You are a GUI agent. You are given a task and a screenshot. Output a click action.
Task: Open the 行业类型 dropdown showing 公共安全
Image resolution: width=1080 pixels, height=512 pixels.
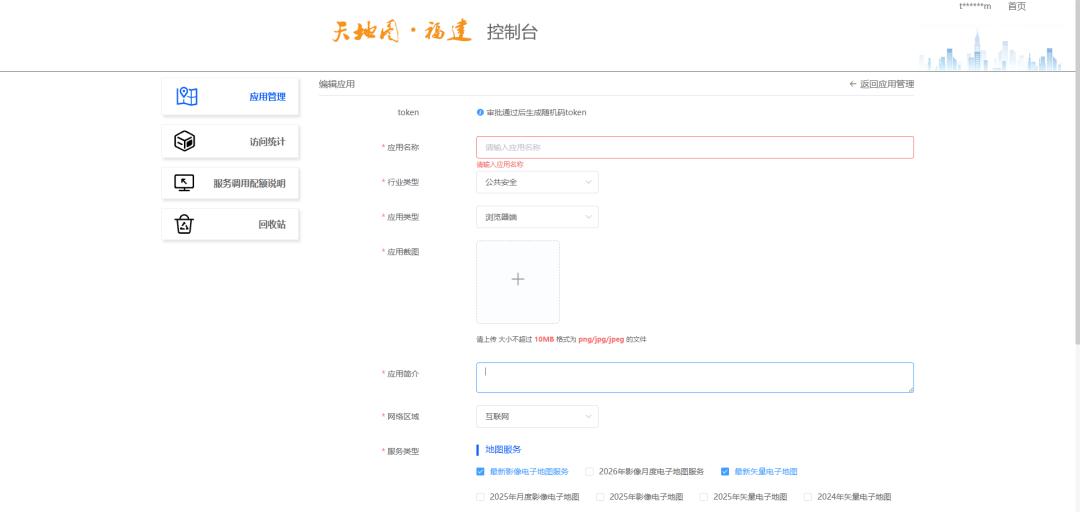(x=537, y=183)
